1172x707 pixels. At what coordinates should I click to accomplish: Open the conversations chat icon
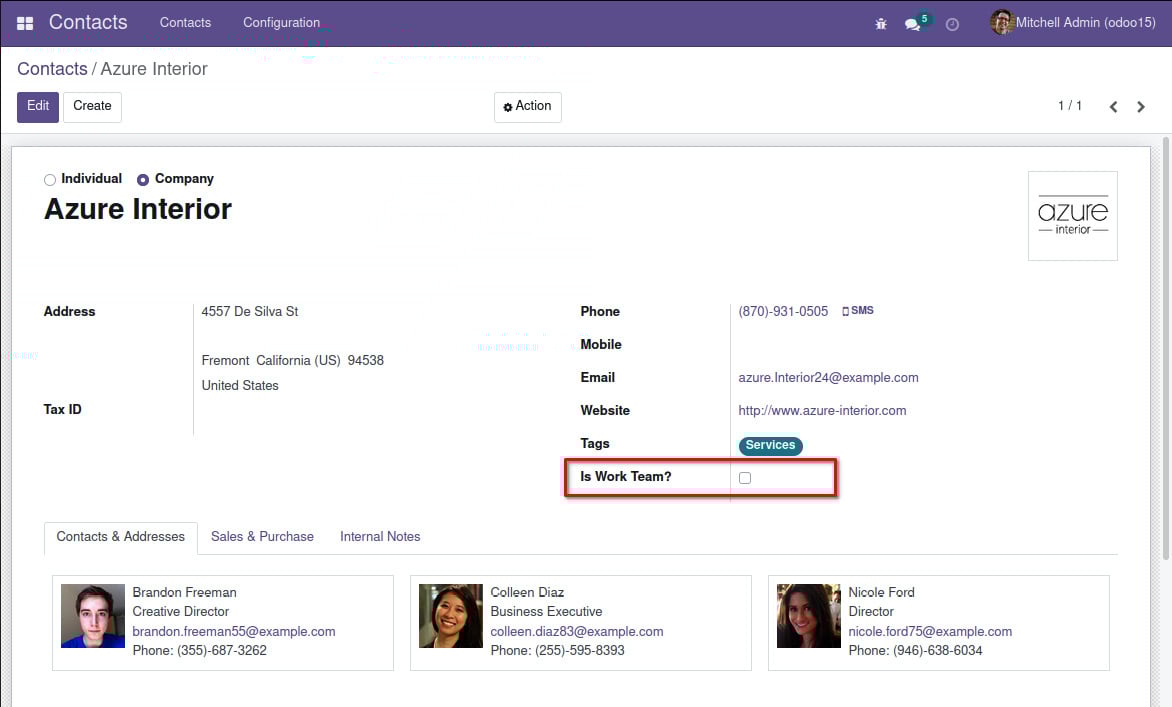click(x=912, y=24)
